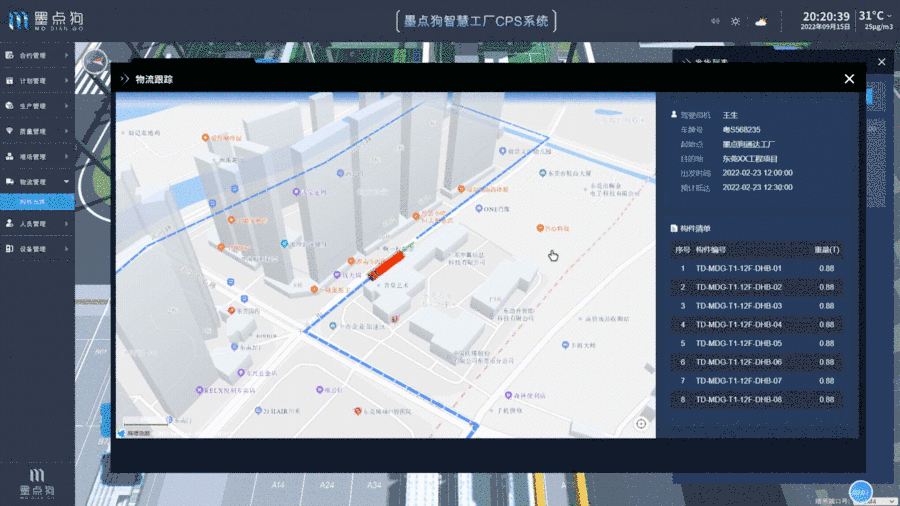Screen dimensions: 900x506
Task: Toggle the brightness sun icon
Action: tap(736, 21)
